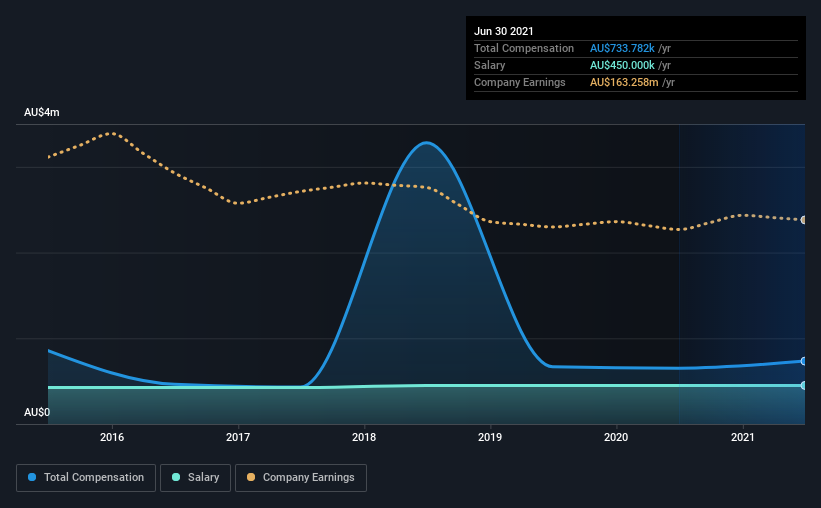This screenshot has width=821, height=508.
Task: Click the Salary row label in tooltip
Action: pos(490,65)
